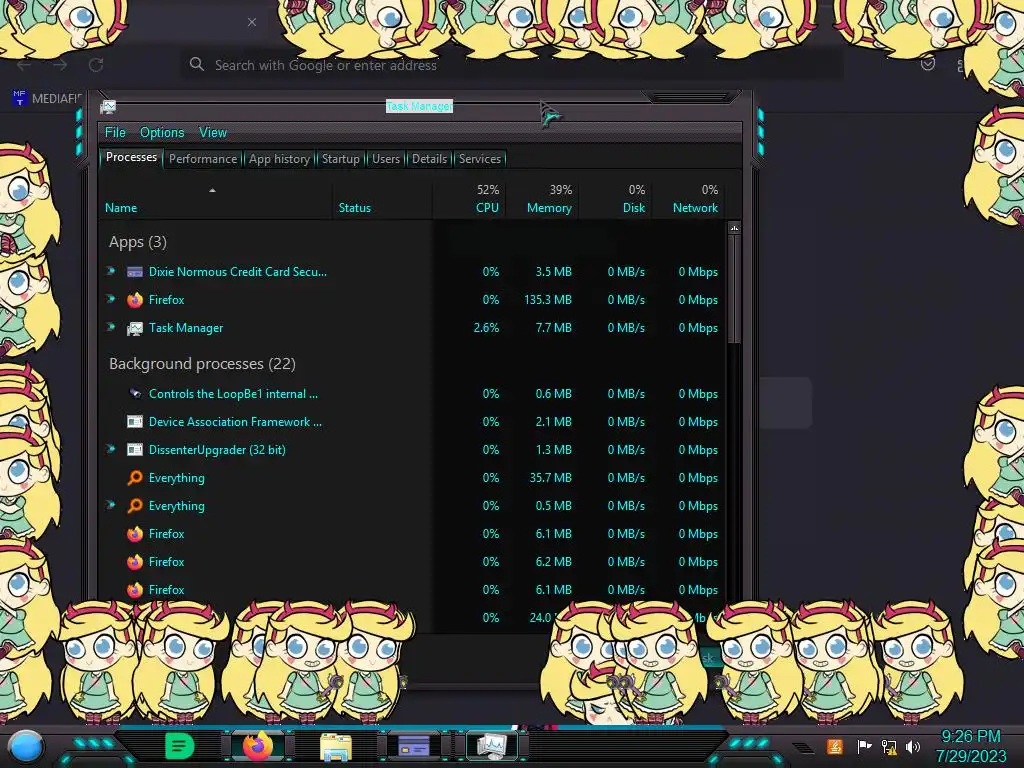The width and height of the screenshot is (1024, 768).
Task: Expand the Firefox app process group
Action: (111, 299)
